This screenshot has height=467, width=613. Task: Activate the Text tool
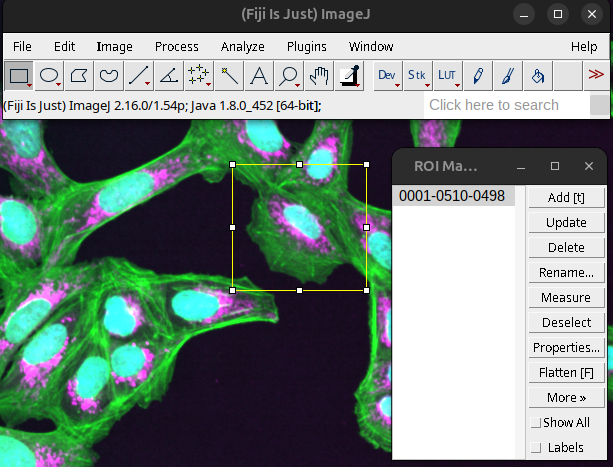click(x=259, y=75)
